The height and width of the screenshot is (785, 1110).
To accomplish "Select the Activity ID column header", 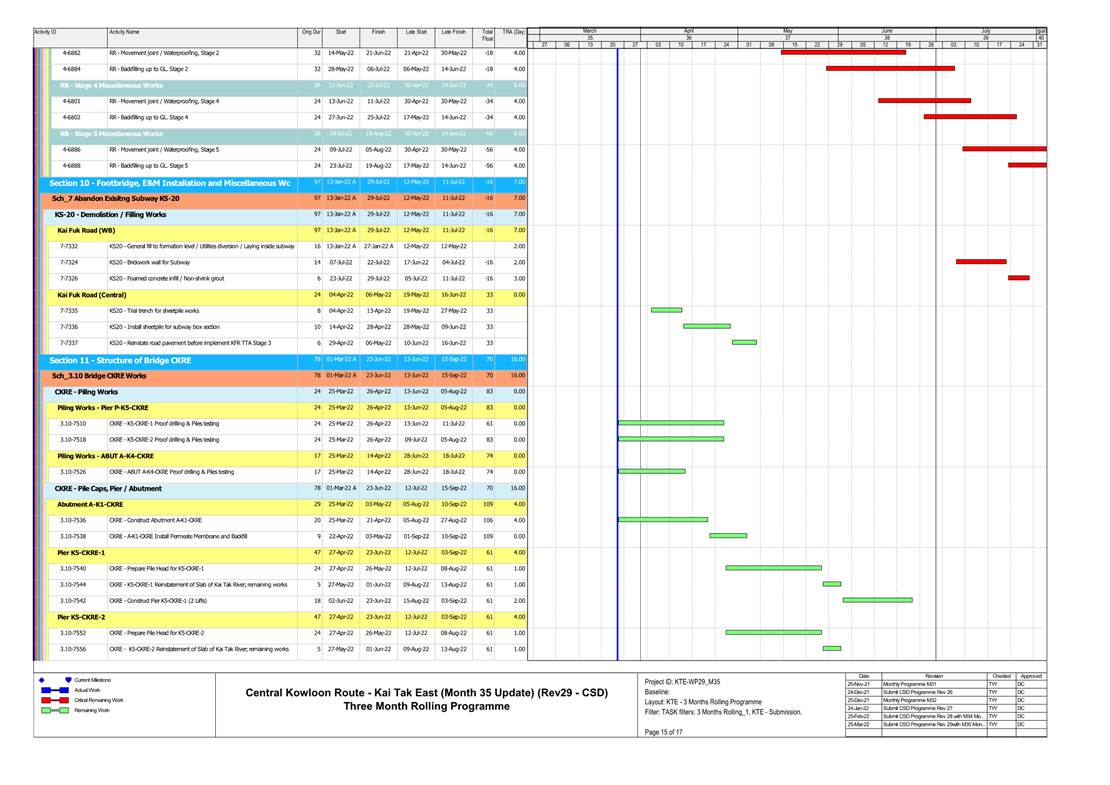I will (x=45, y=33).
